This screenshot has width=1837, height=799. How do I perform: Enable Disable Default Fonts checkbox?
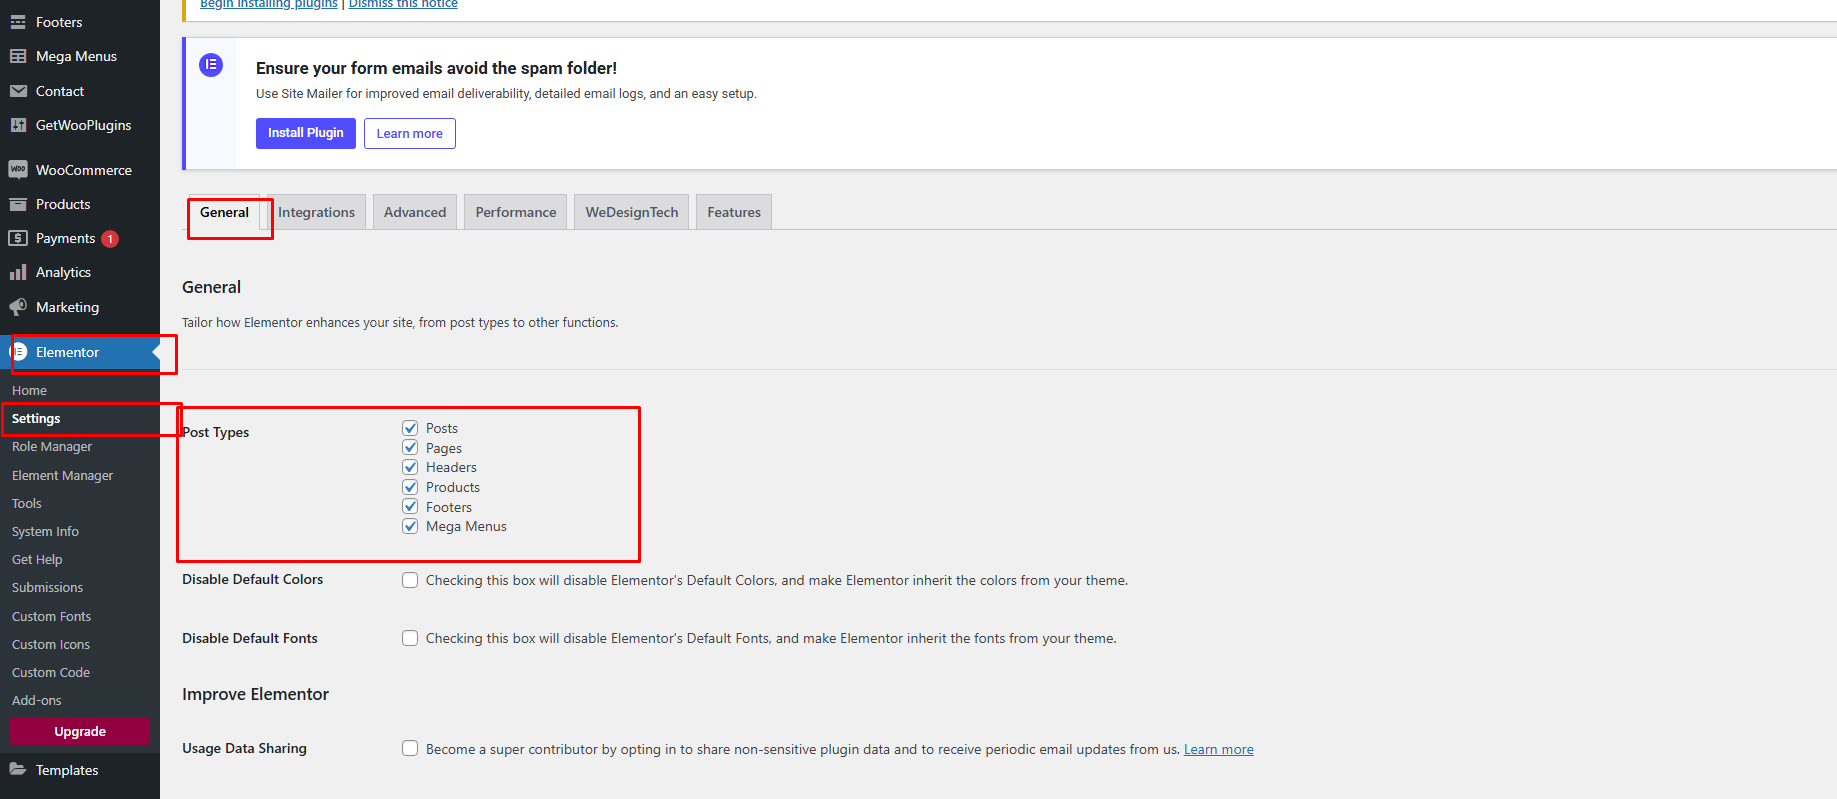click(x=410, y=638)
